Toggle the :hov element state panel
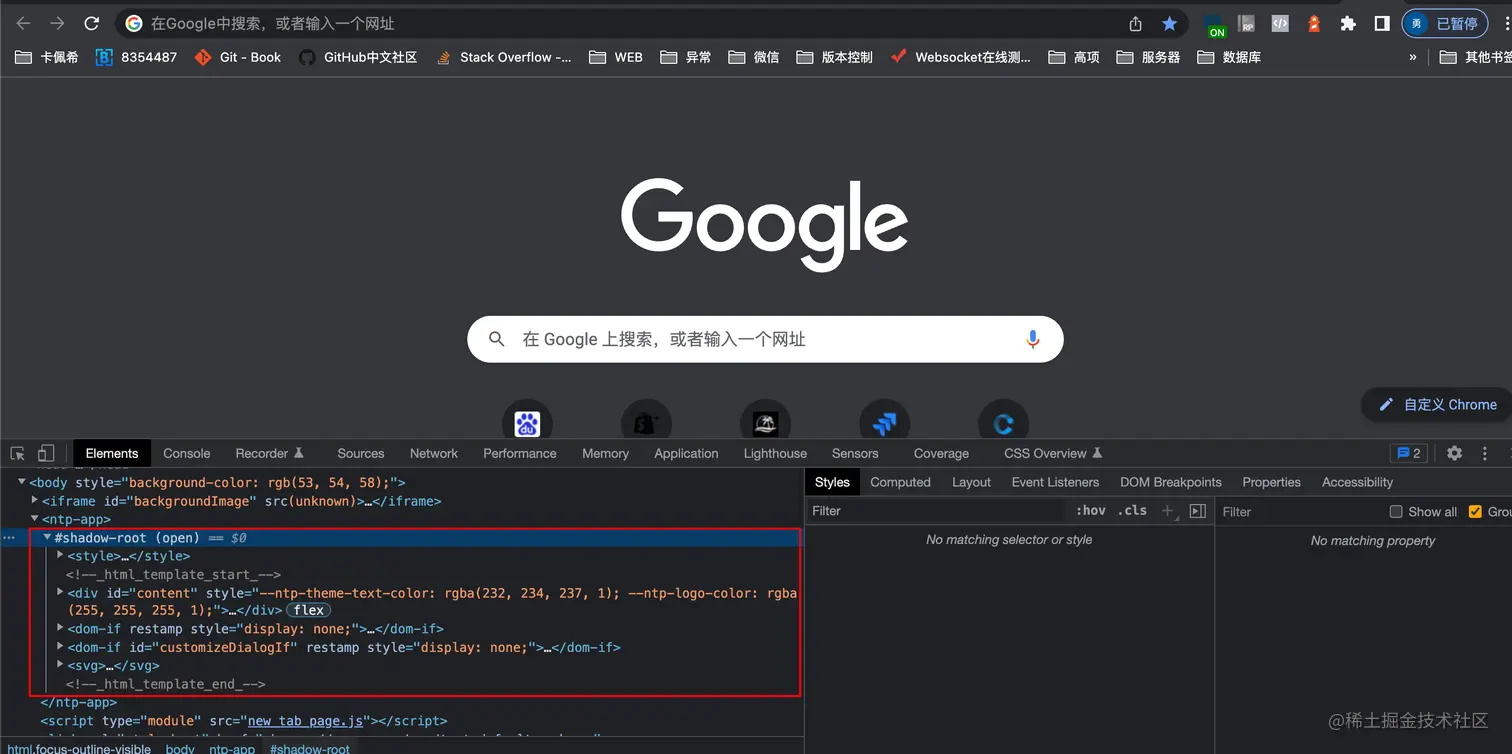 click(x=1091, y=510)
